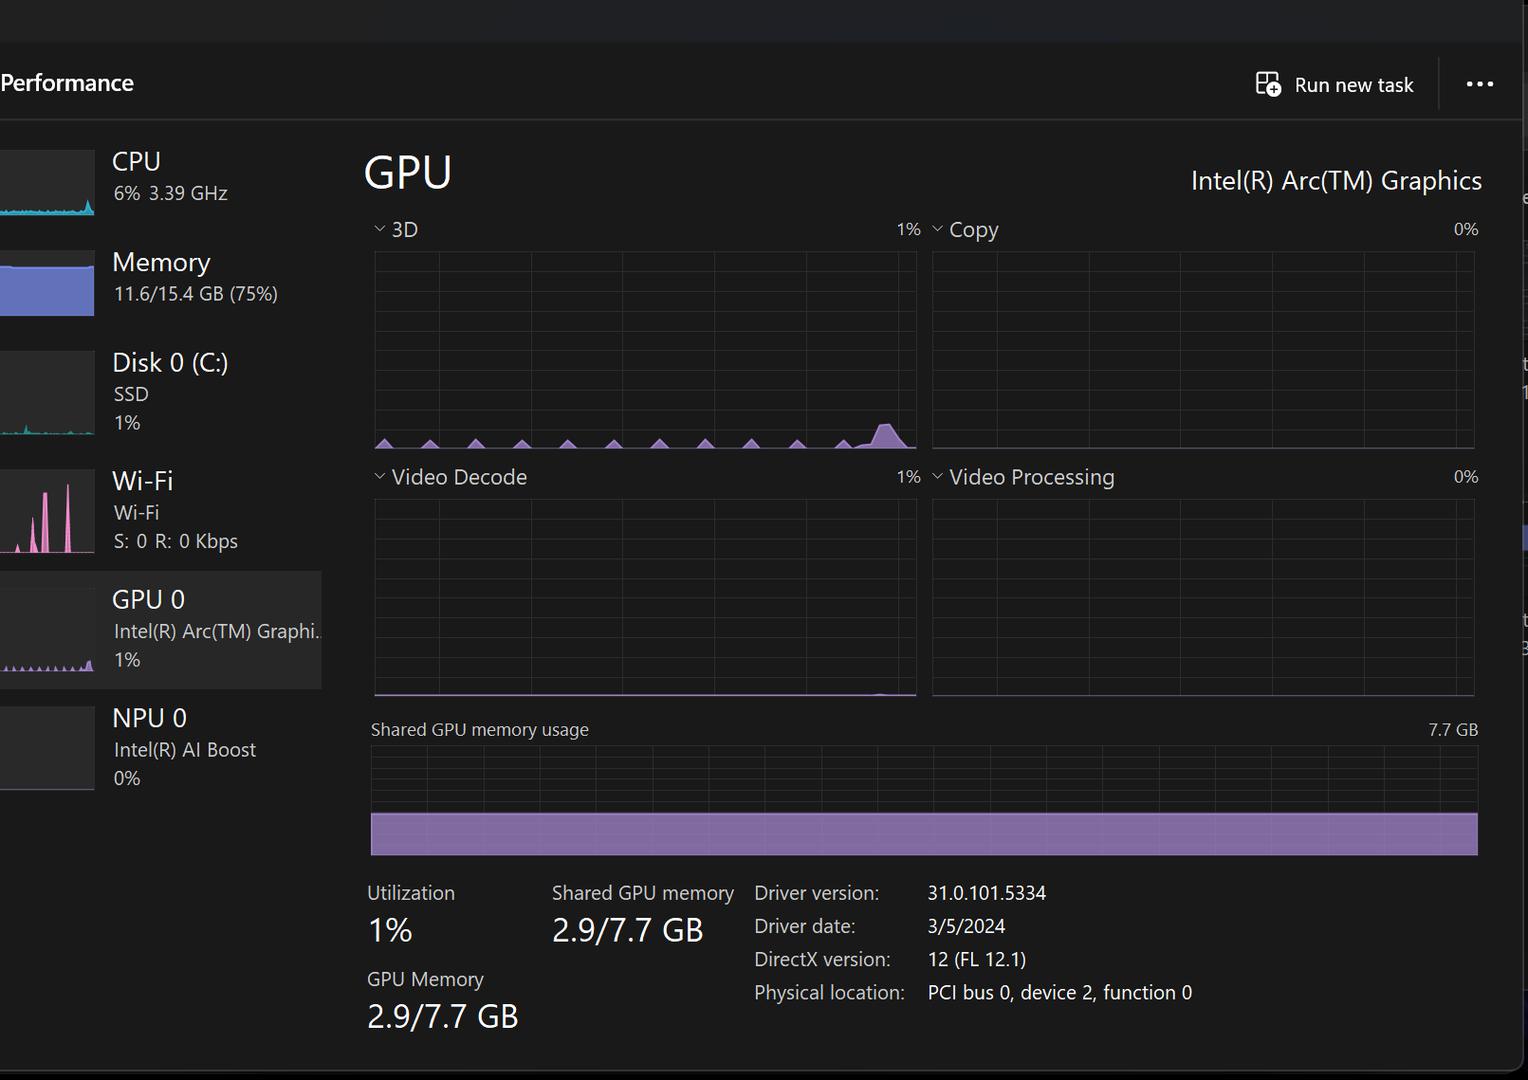Open the Copy engine dropdown chevron

938,229
